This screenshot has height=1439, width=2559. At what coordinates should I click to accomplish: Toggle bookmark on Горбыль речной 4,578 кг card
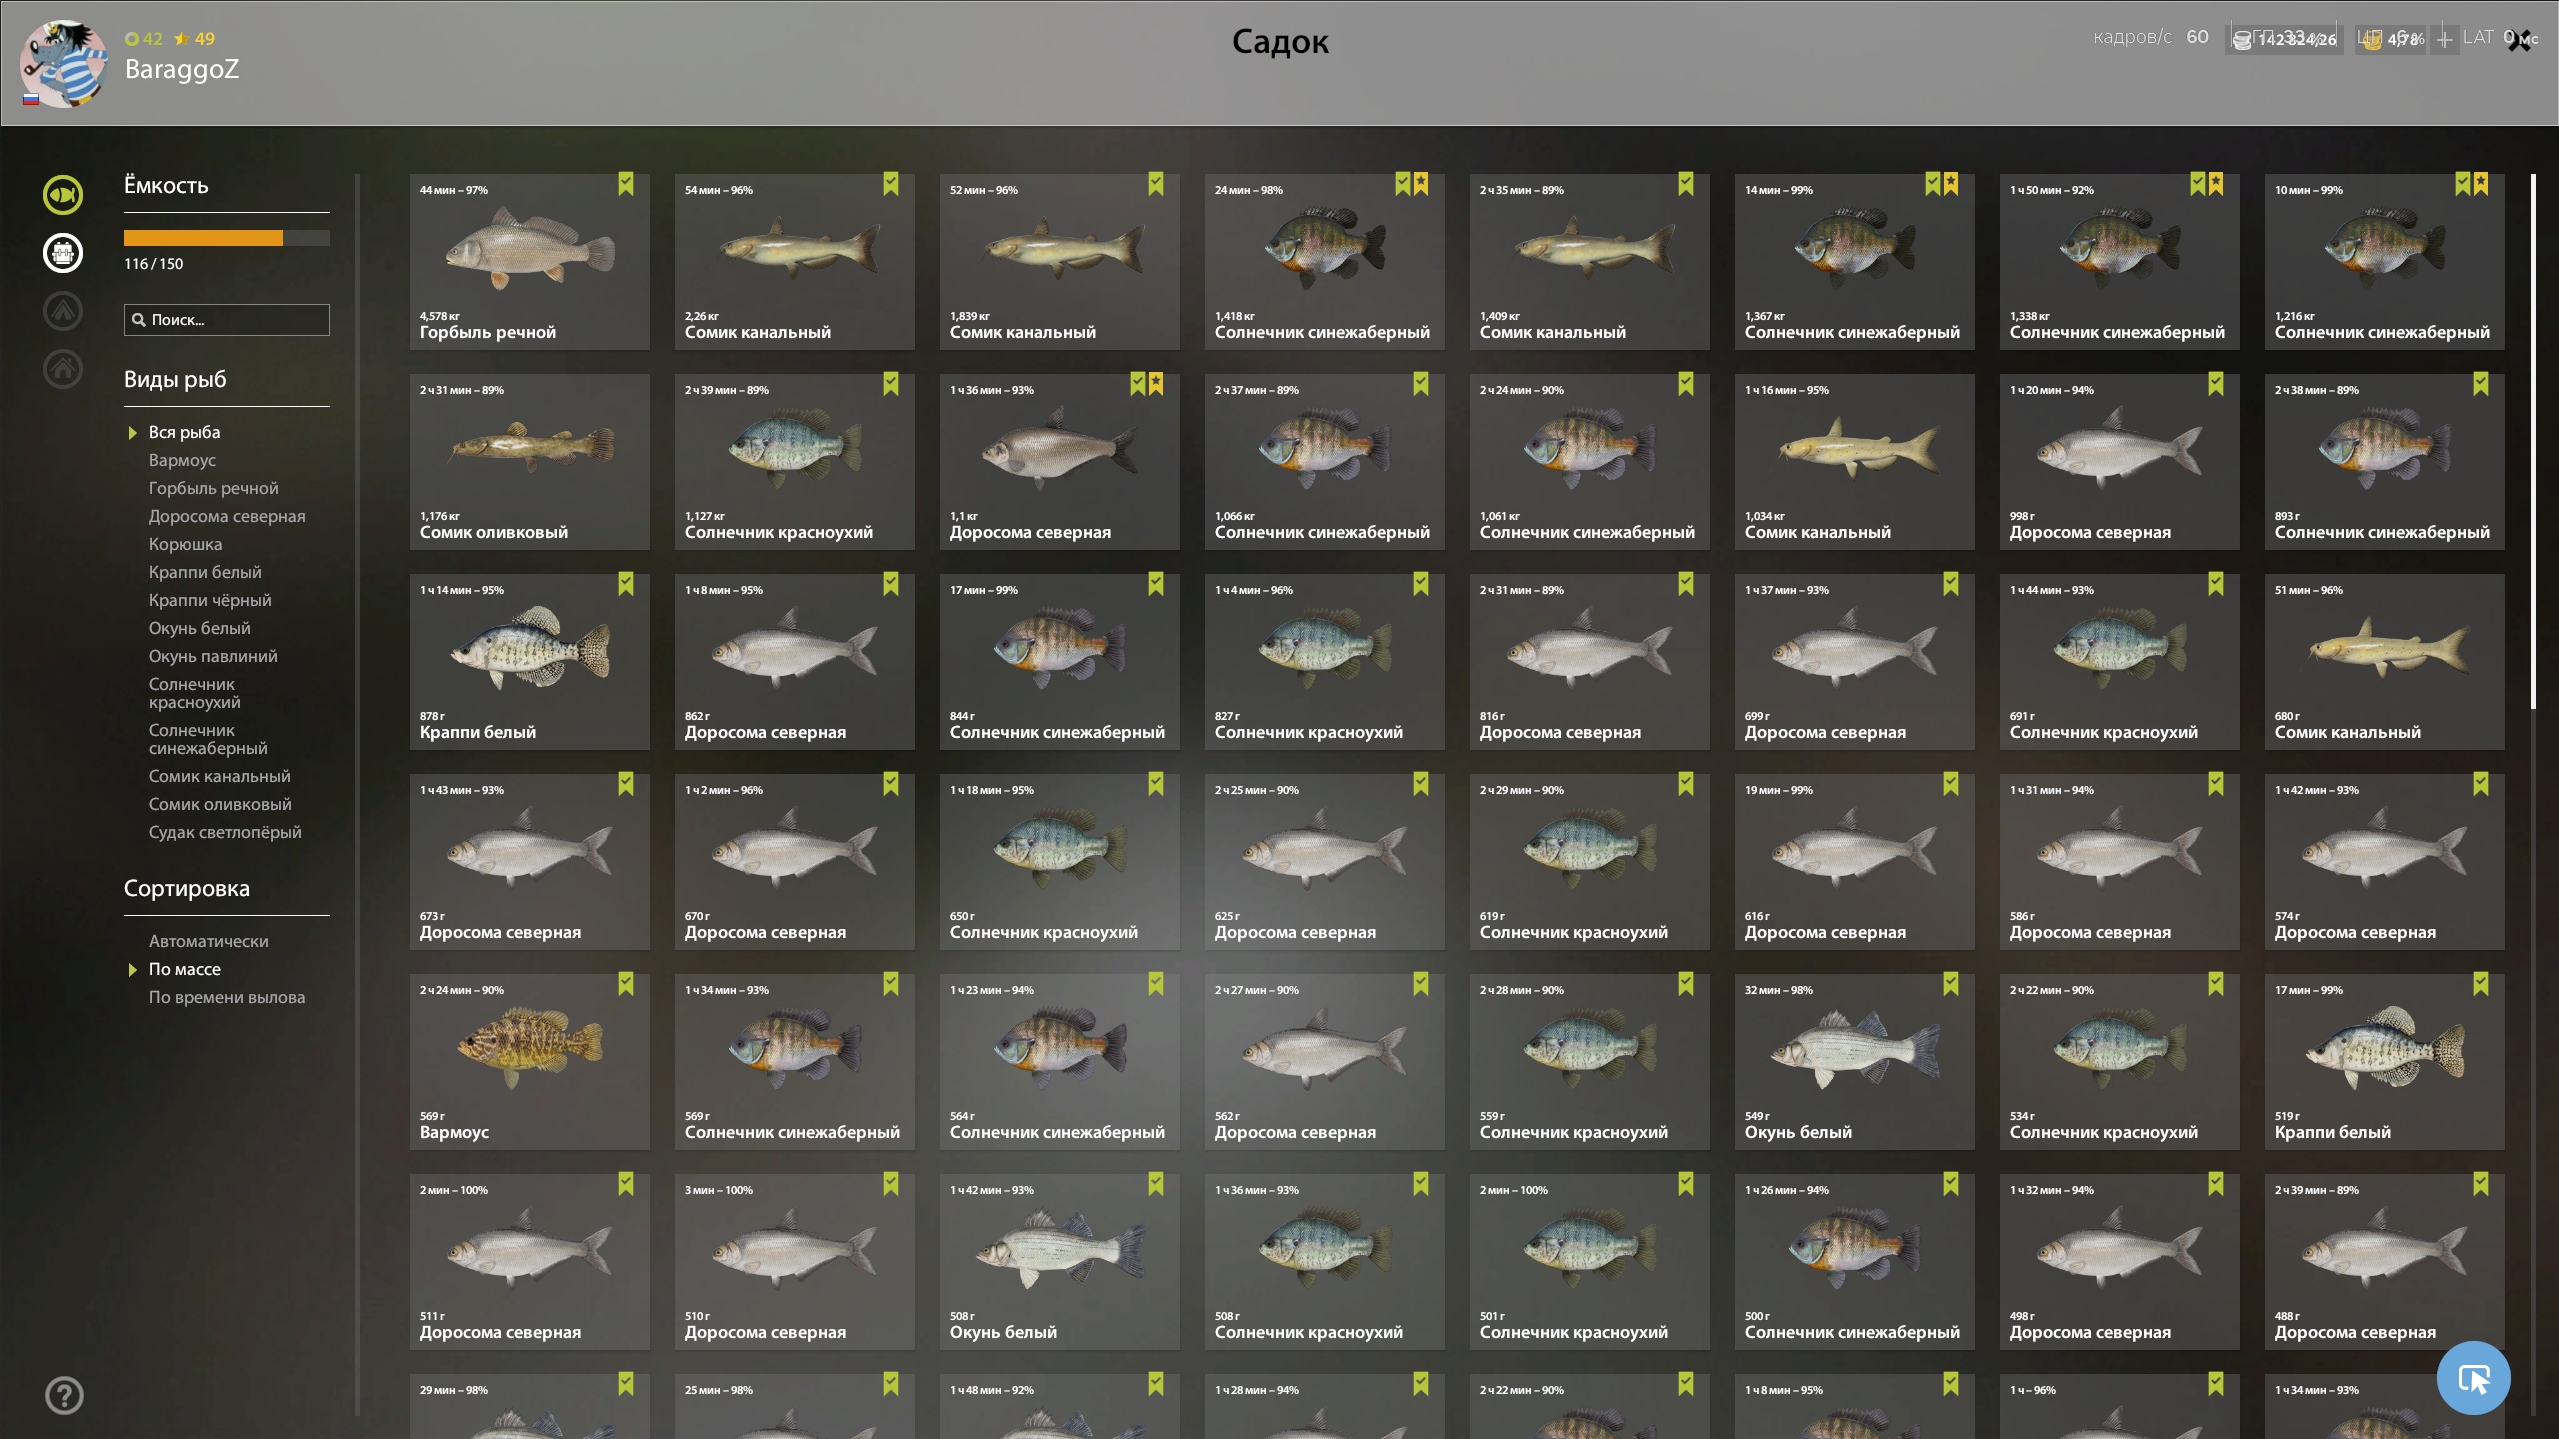point(626,184)
